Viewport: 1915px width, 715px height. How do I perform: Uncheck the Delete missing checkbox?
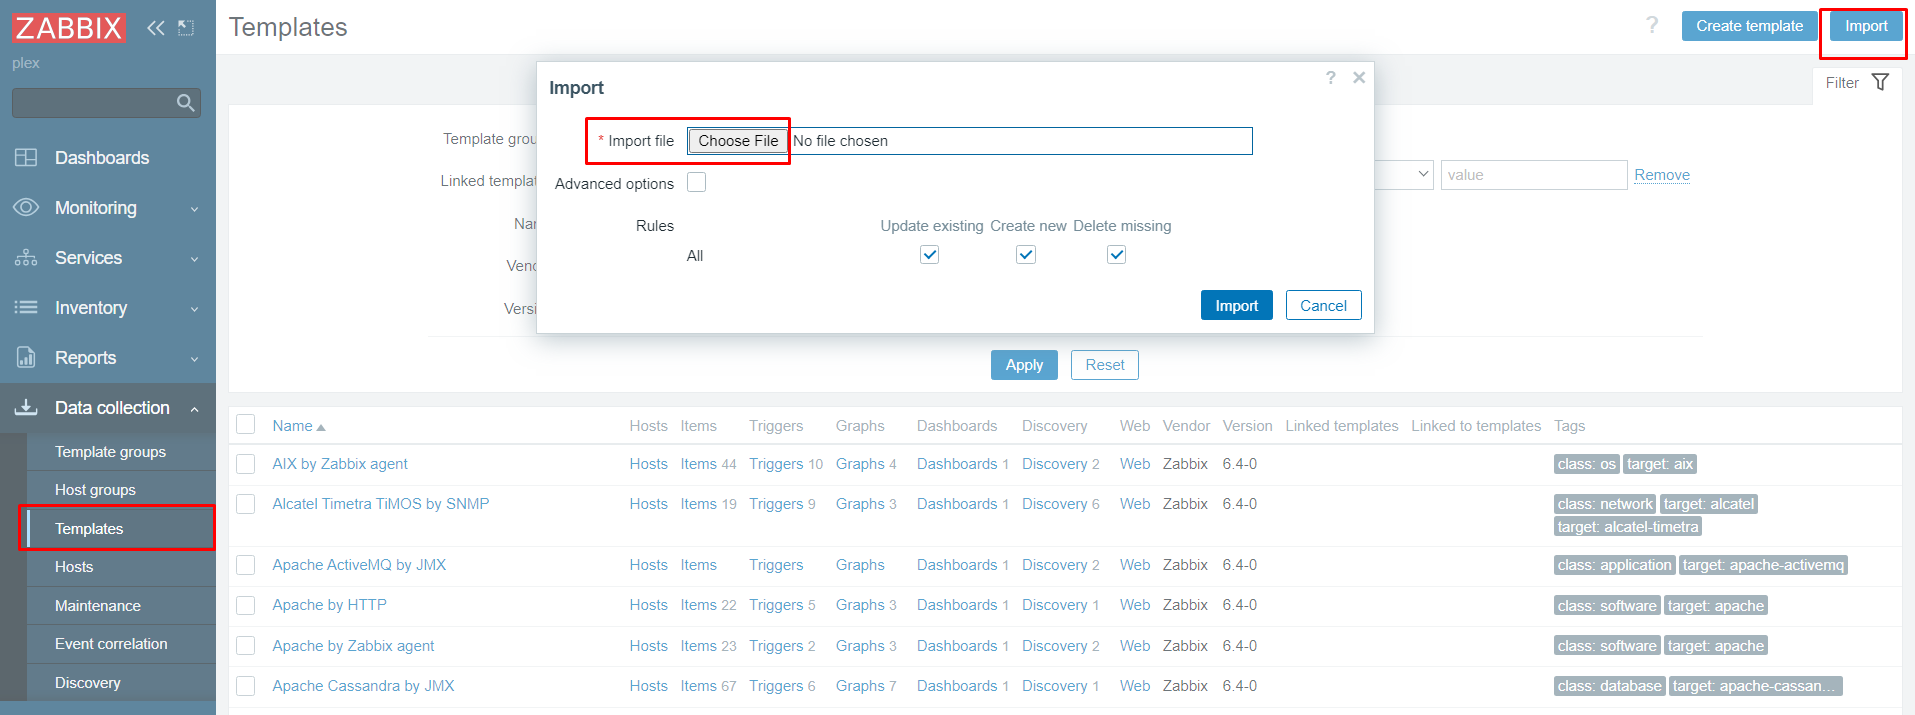[1117, 255]
